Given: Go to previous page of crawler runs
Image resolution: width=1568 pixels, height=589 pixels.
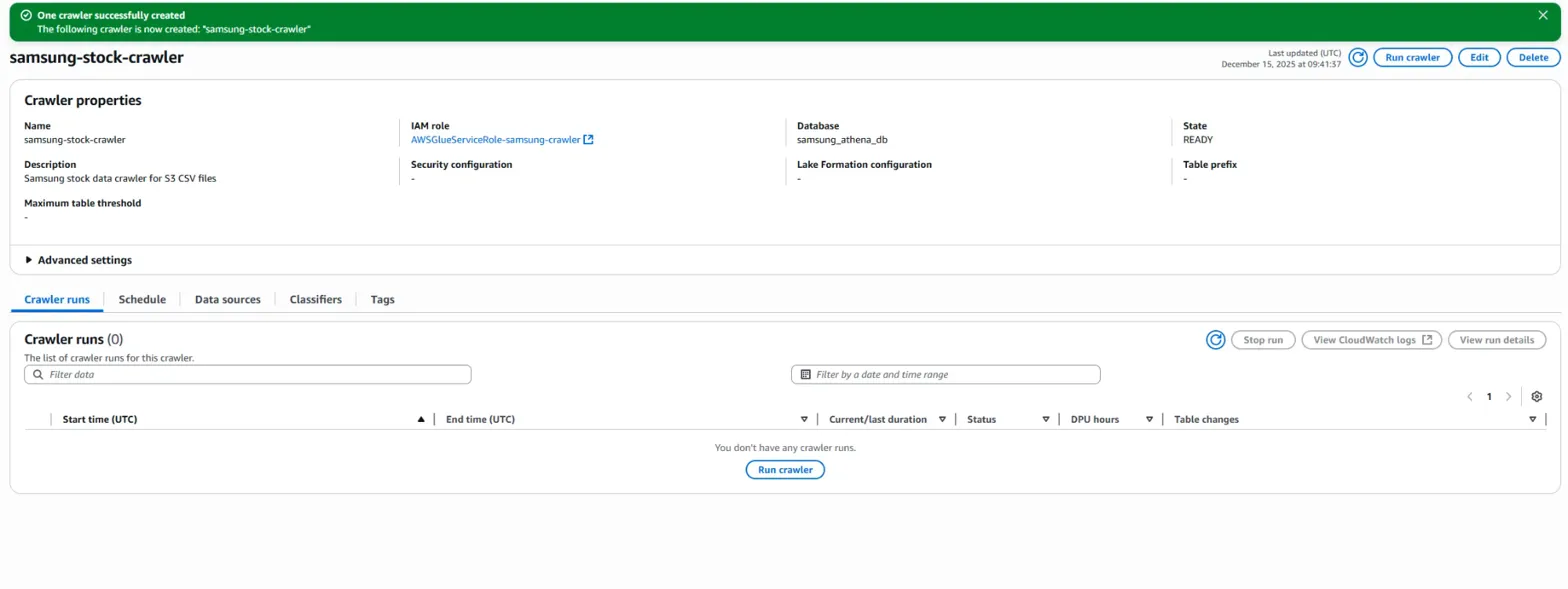Looking at the screenshot, I should [x=1470, y=397].
